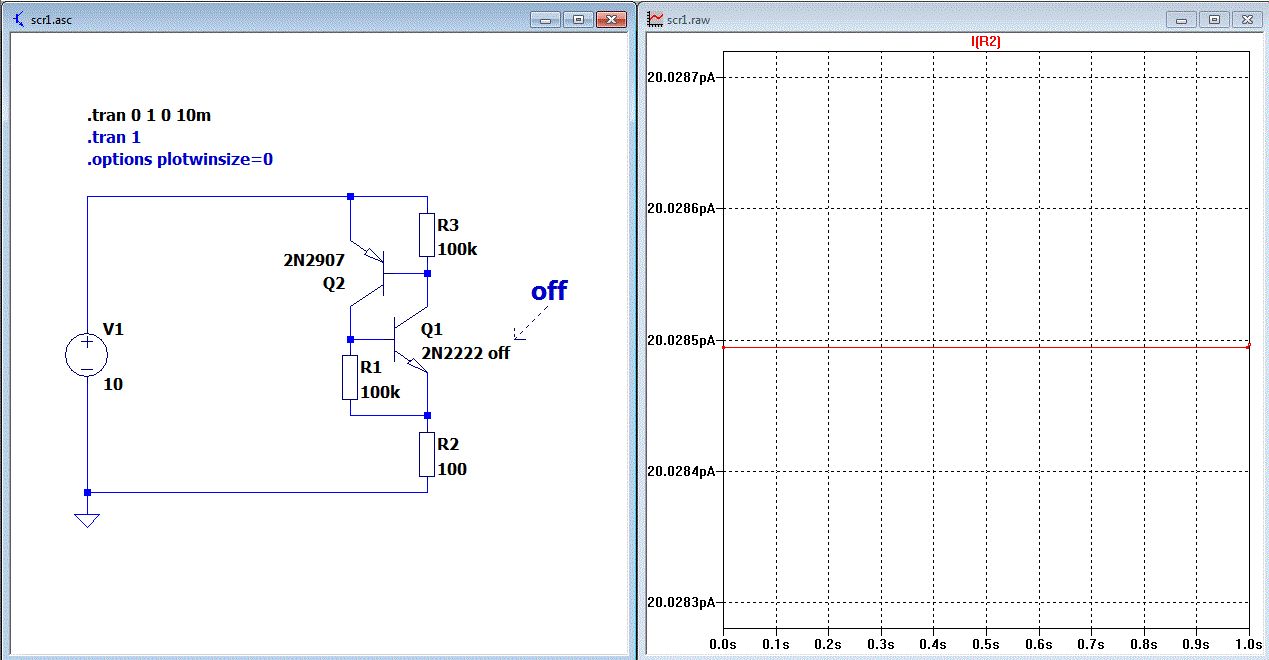Click the '.tran 0 1 0 10m' directive text
This screenshot has height=660, width=1269.
(x=149, y=116)
